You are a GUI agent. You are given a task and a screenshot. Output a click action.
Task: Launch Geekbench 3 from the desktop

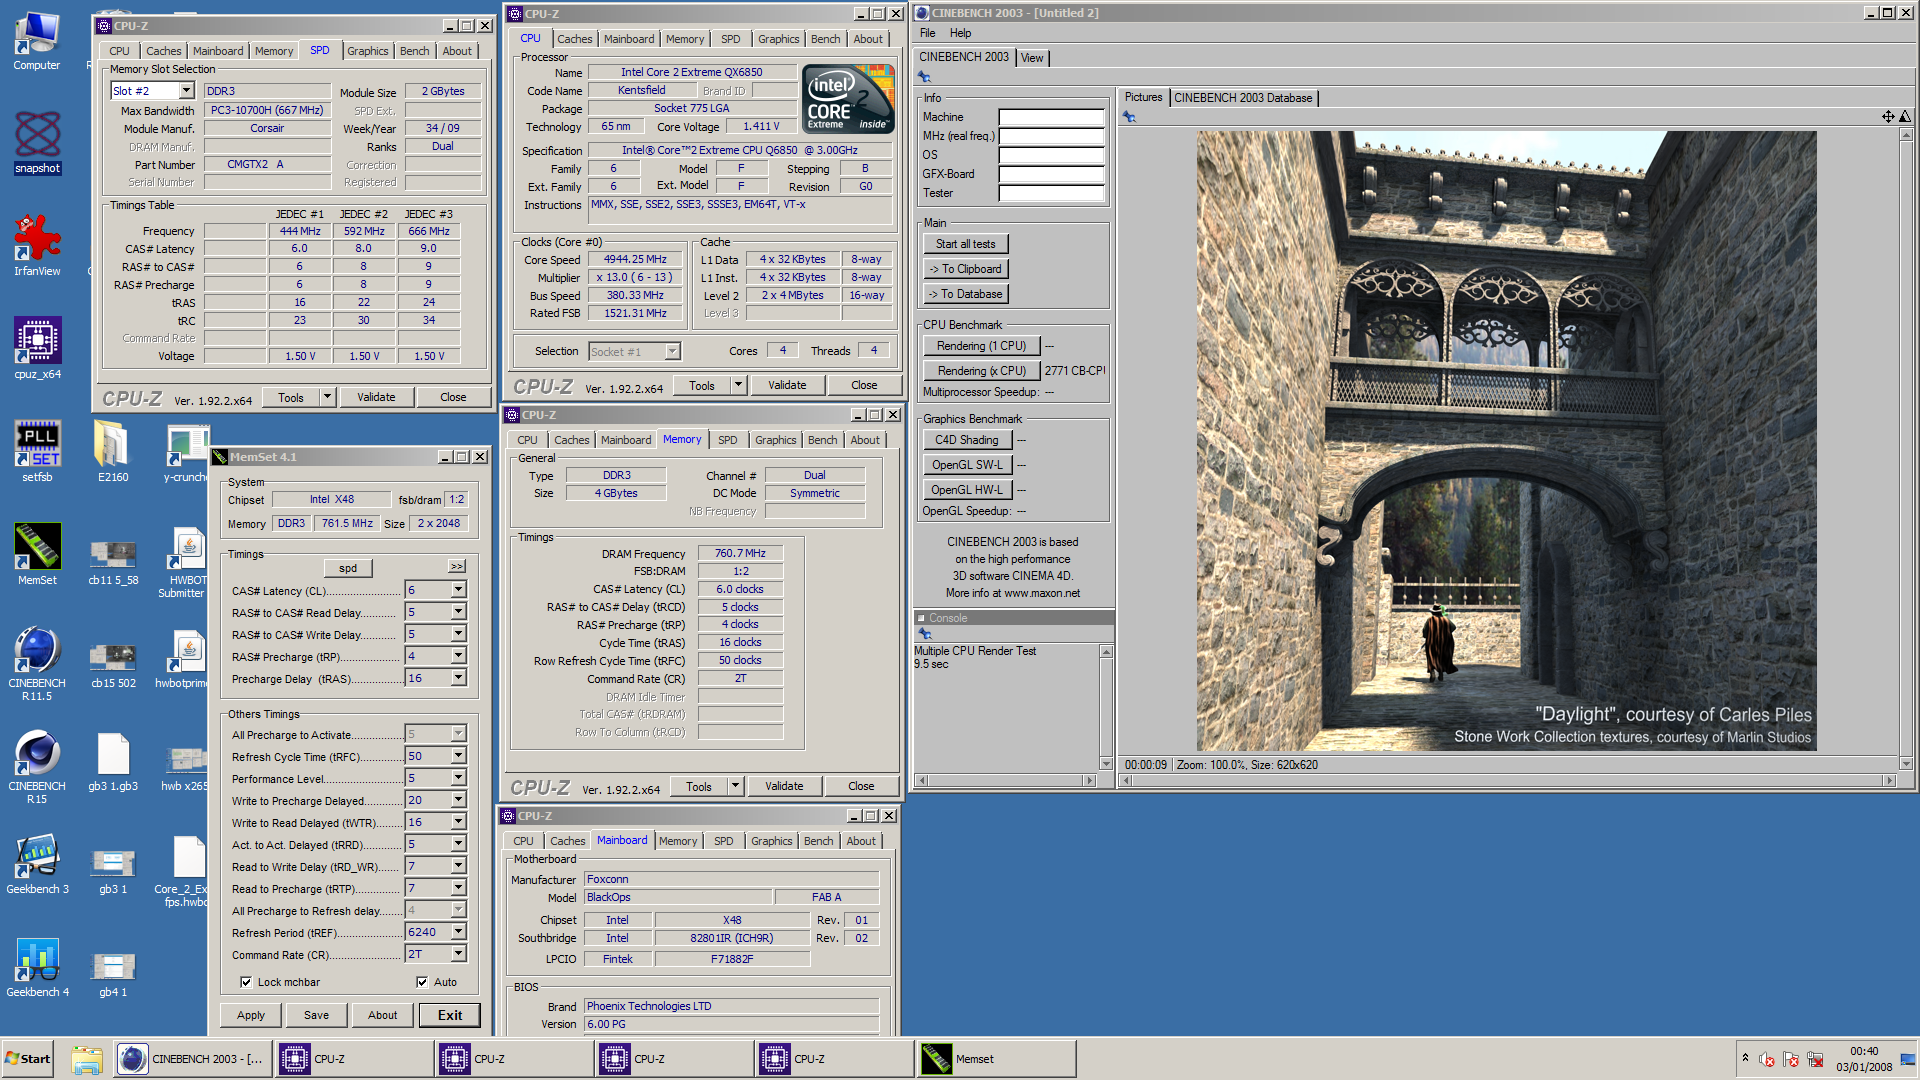(37, 863)
